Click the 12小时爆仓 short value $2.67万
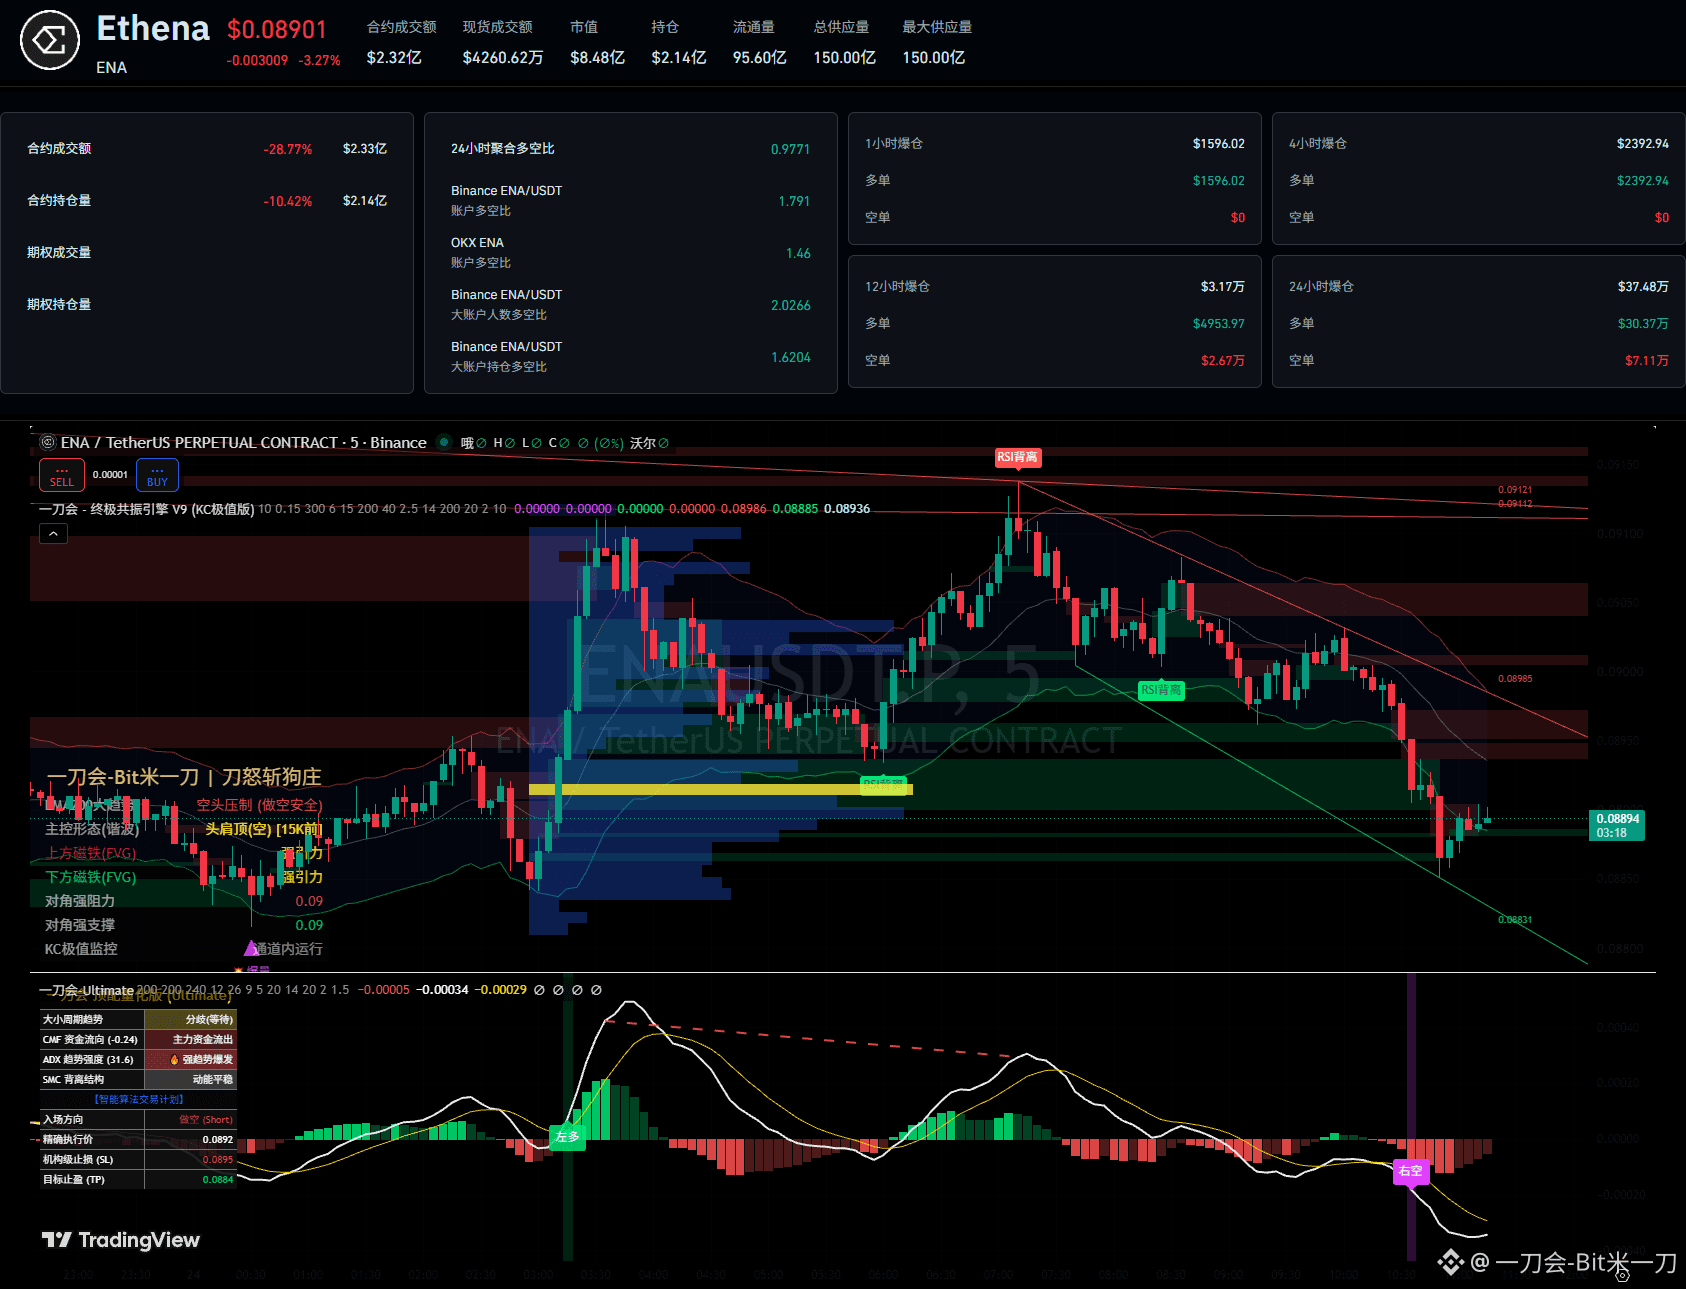Viewport: 1686px width, 1289px height. (1222, 360)
